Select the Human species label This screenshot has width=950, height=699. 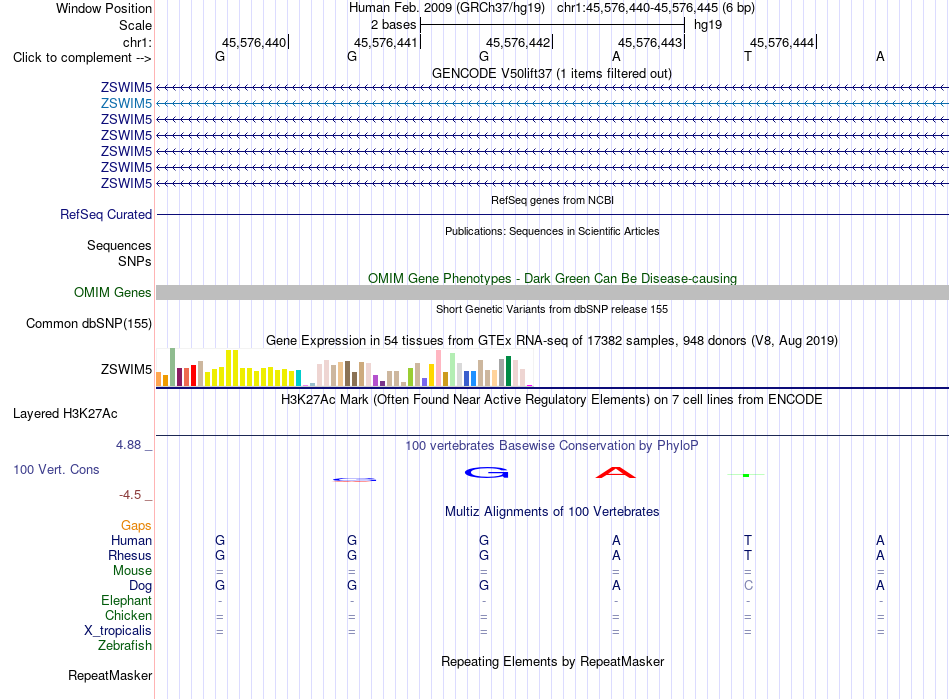[131, 540]
